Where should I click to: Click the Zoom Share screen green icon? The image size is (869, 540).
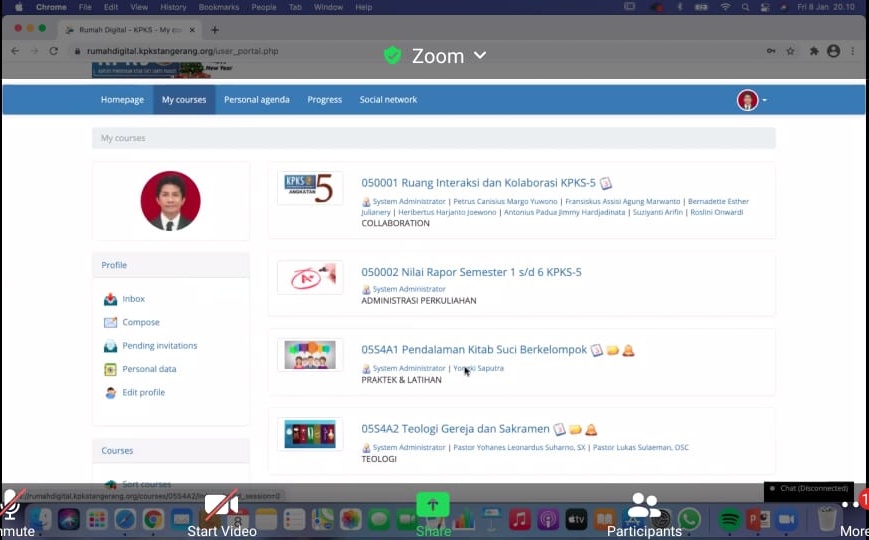pos(433,505)
